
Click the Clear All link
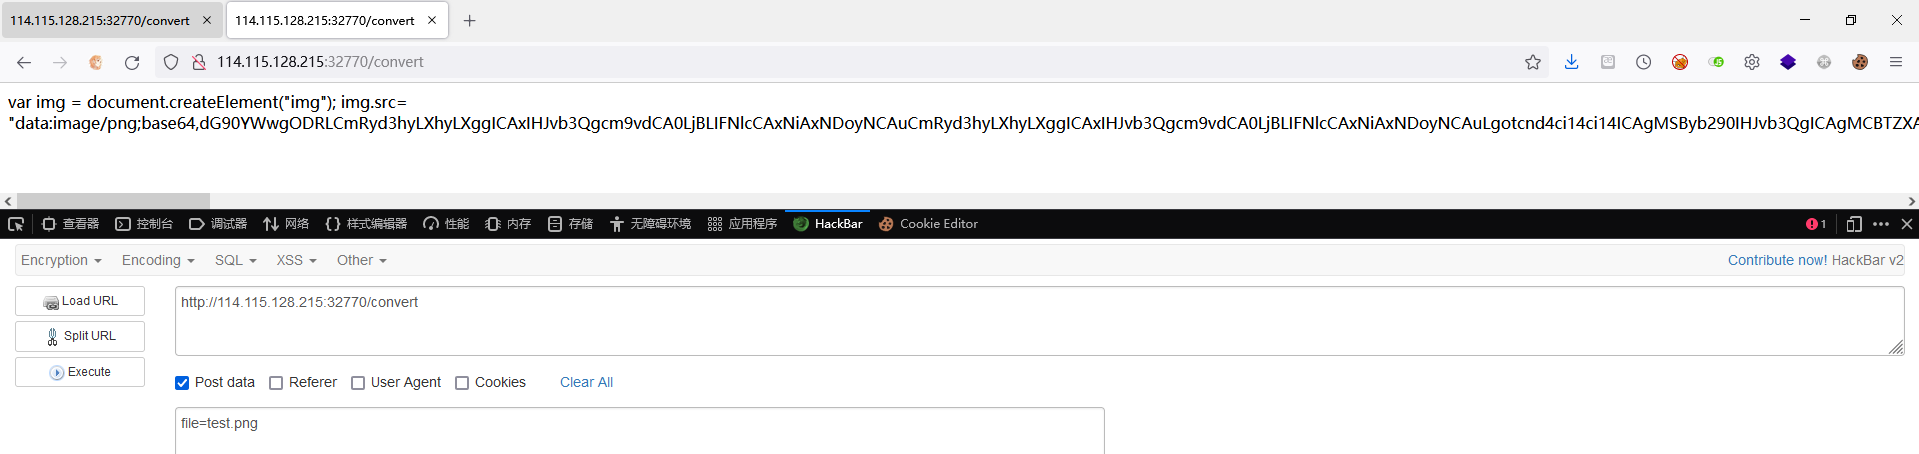pos(586,382)
